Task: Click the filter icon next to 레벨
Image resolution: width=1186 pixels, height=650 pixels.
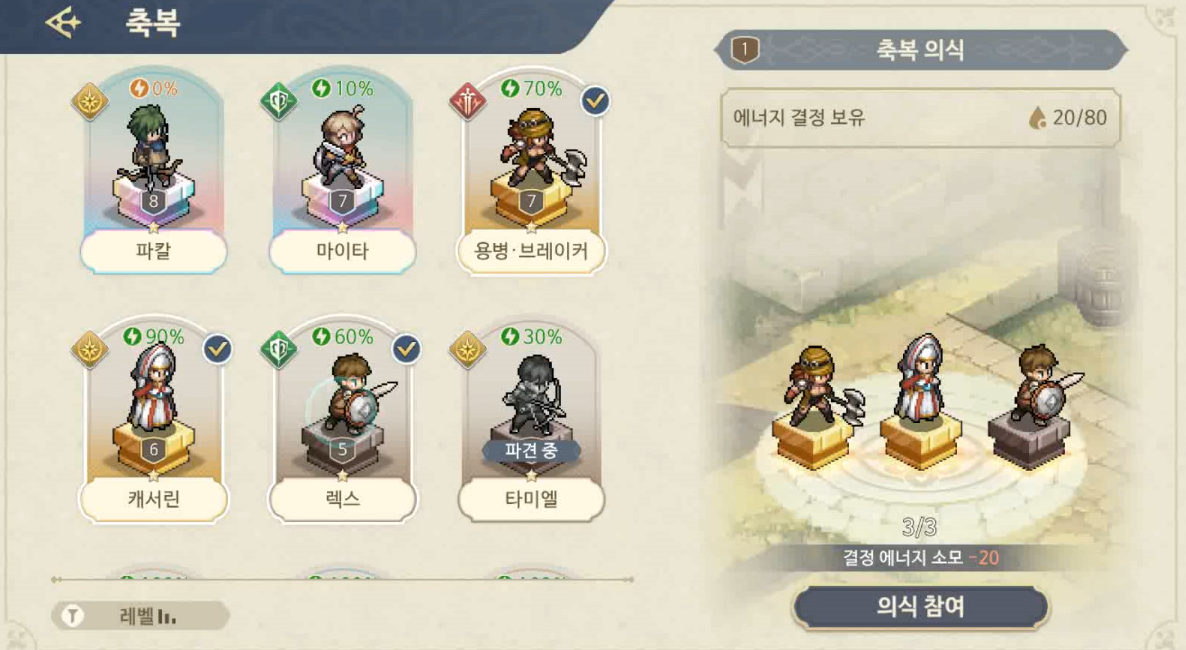Action: click(x=73, y=616)
